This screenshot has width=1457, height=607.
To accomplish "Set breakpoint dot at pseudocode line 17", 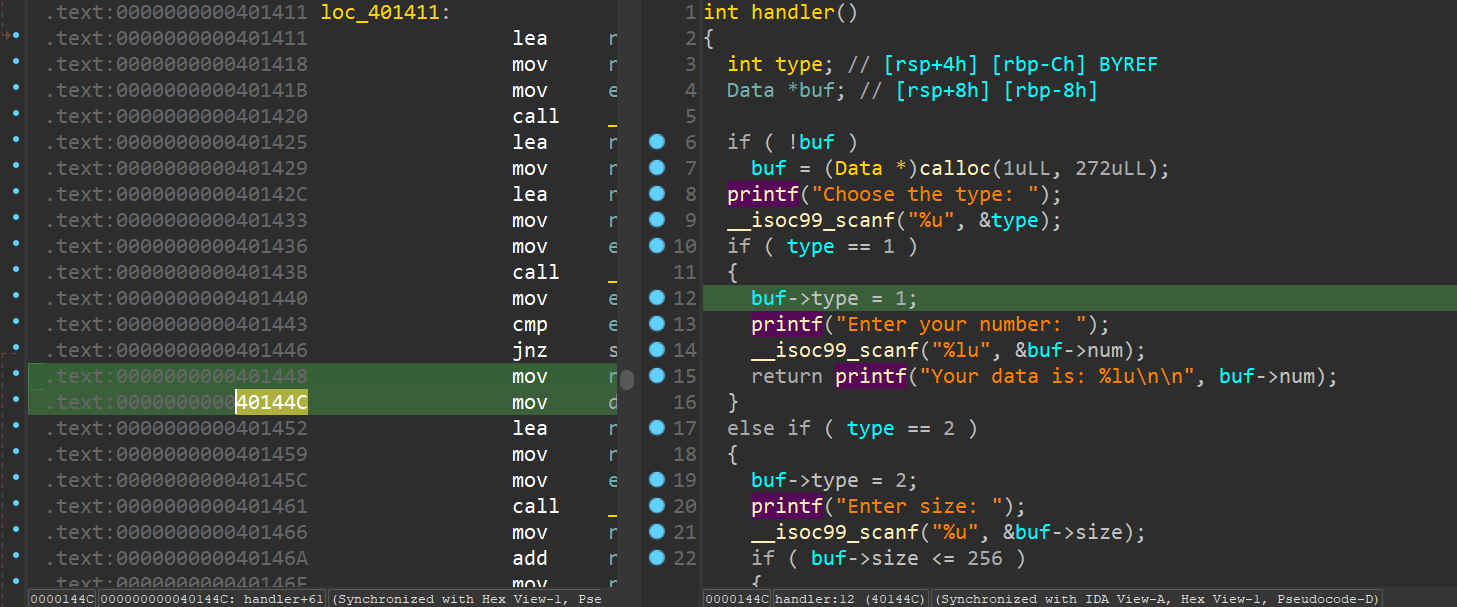I will [657, 428].
